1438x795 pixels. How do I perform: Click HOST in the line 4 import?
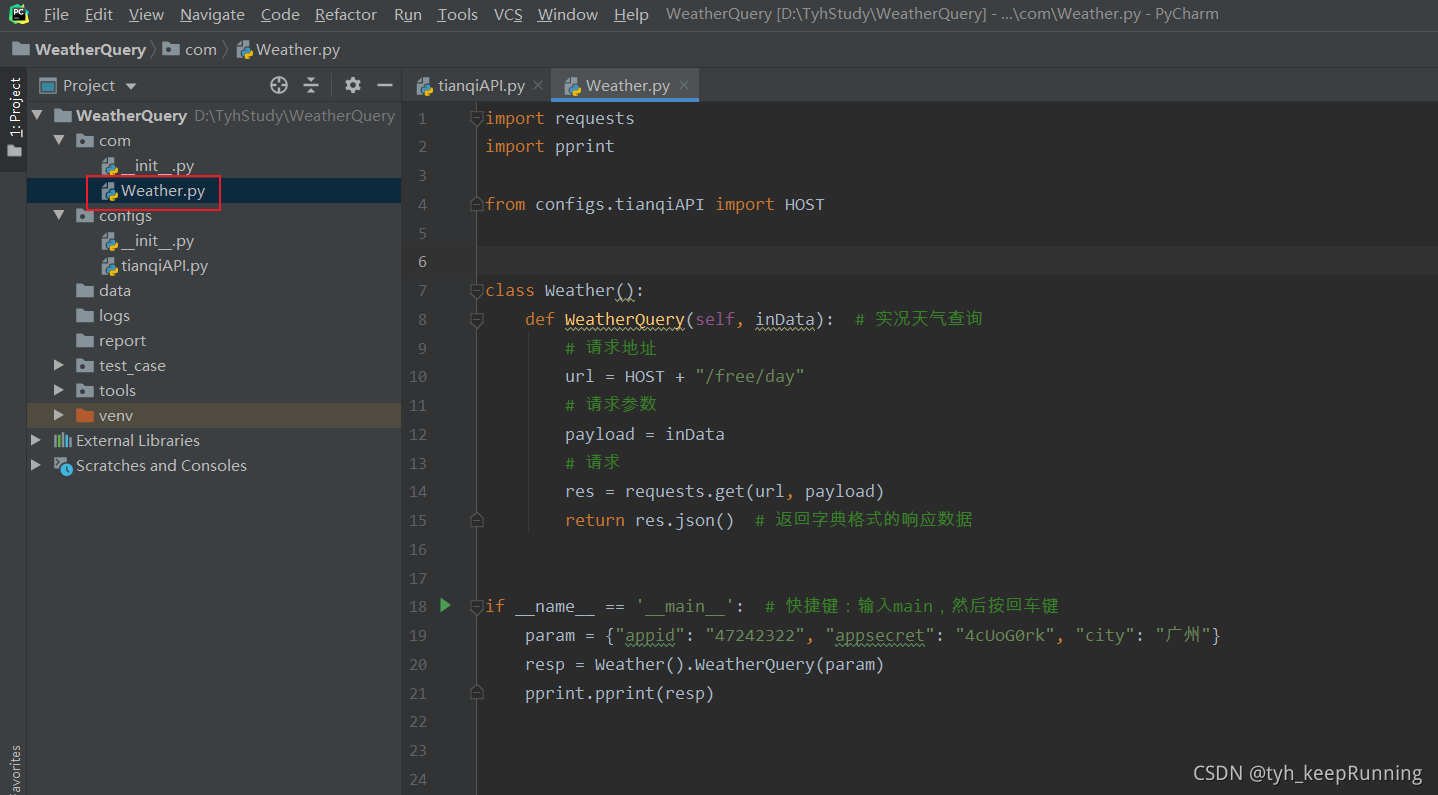pyautogui.click(x=805, y=204)
